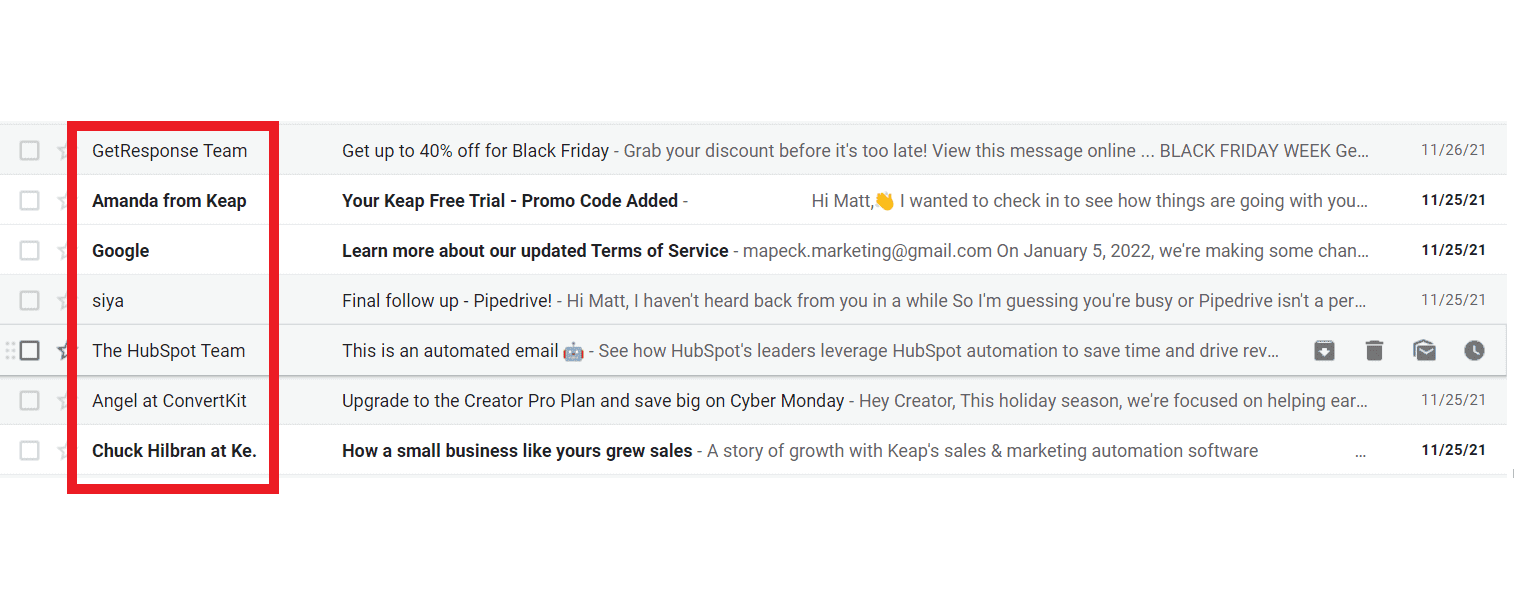Check the Angel at ConvertKit email checkbox
This screenshot has height=599, width=1514.
click(x=29, y=400)
